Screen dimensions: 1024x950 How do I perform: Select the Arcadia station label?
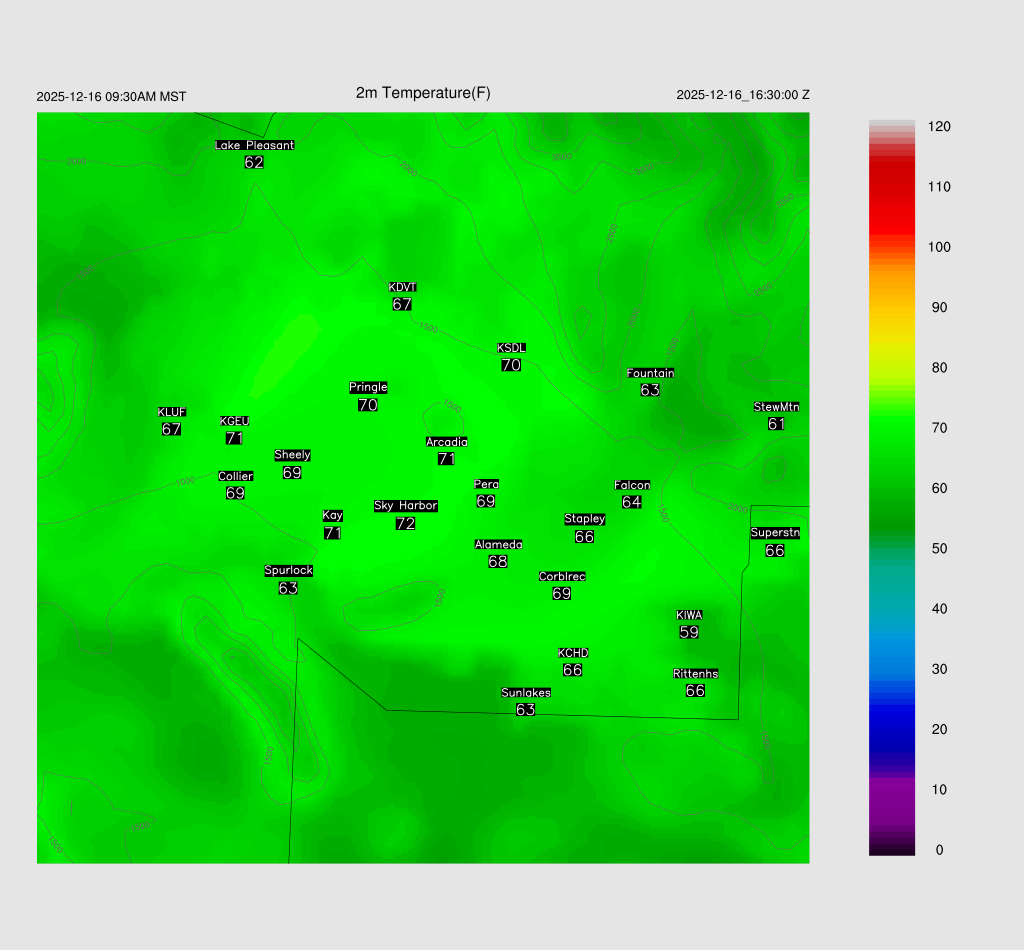pos(446,442)
